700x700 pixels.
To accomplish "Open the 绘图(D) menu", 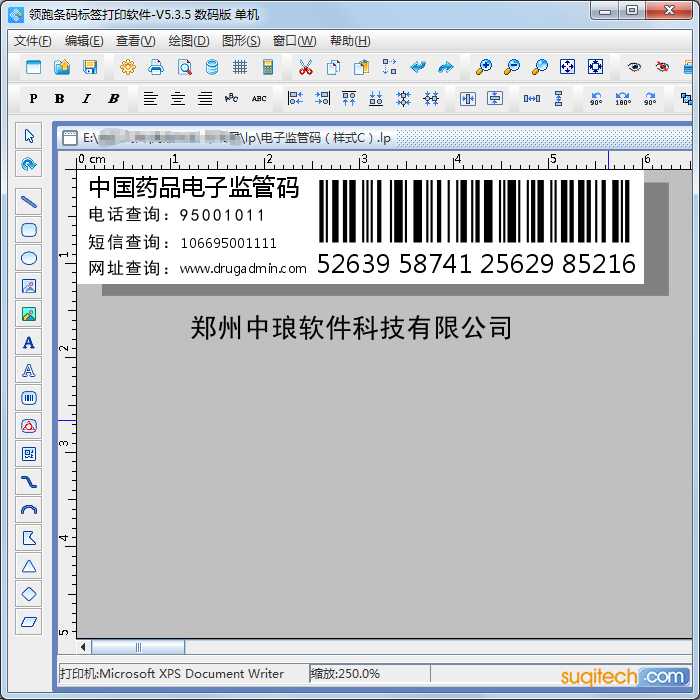I will click(189, 41).
